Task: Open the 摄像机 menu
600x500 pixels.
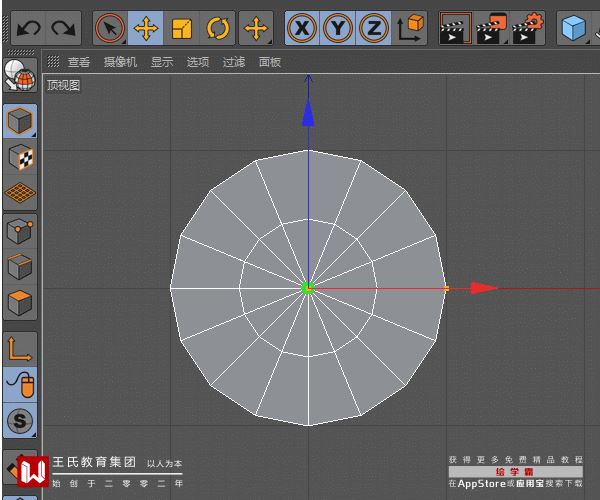Action: tap(120, 62)
